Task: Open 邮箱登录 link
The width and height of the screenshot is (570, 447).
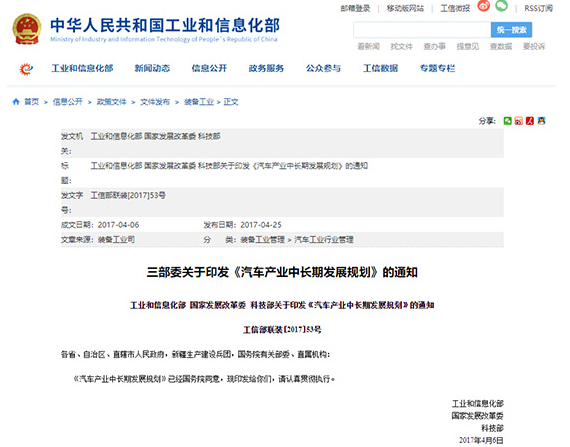Action: pos(355,8)
